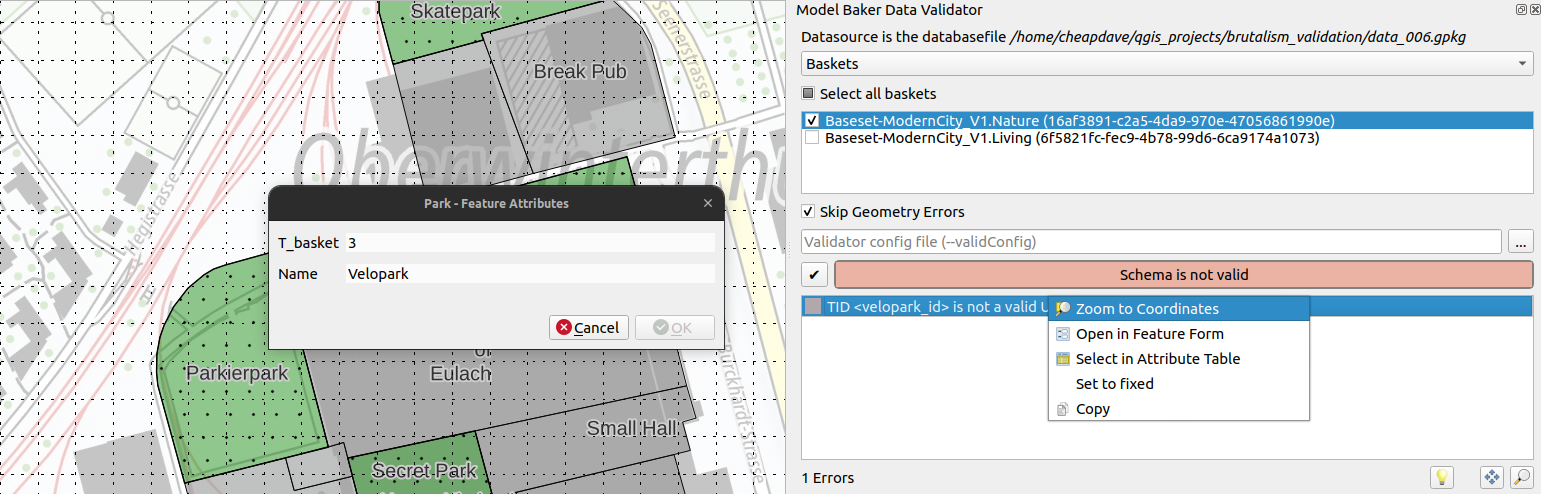
Task: Click the pan to feature icon
Action: pos(1492,478)
